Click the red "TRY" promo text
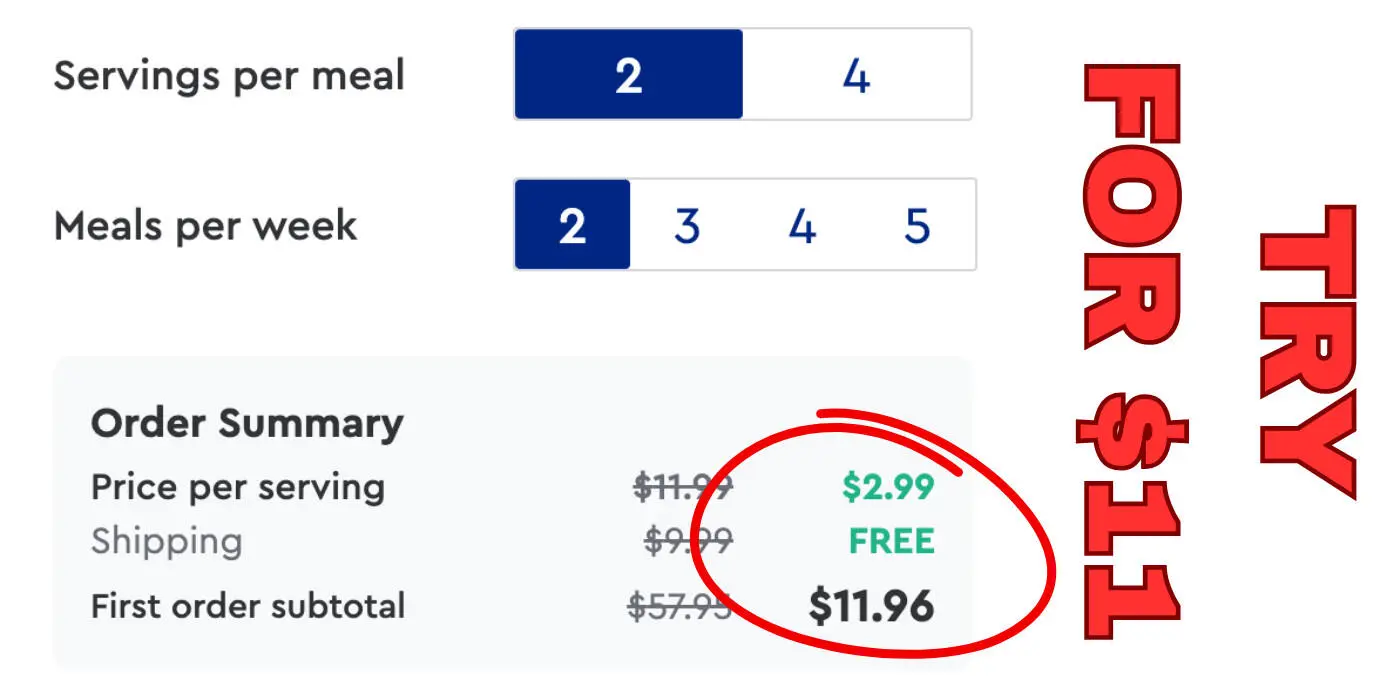The height and width of the screenshot is (700, 1400). [1308, 350]
